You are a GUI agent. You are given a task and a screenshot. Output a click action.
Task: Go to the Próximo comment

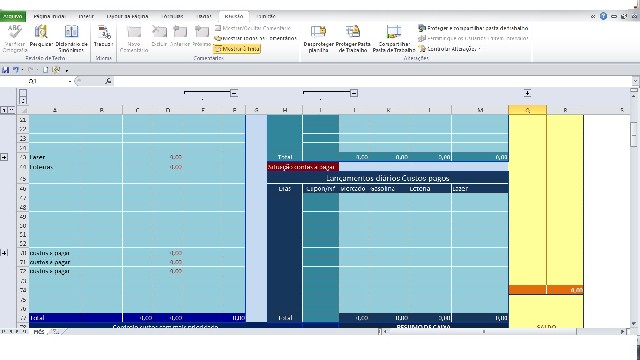(x=202, y=36)
